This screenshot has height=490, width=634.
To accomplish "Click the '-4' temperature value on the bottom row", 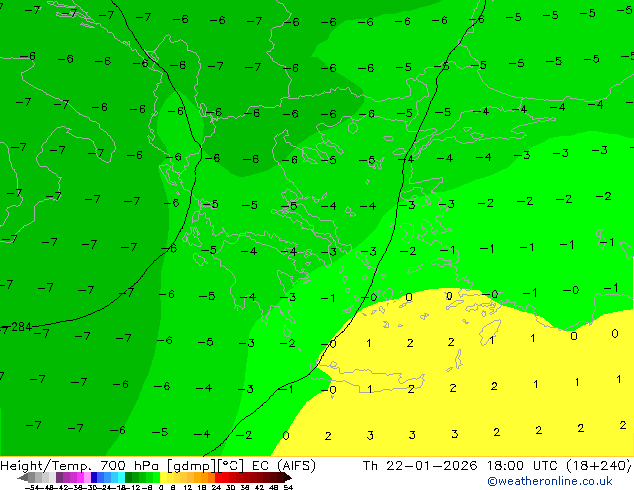I will tap(202, 434).
